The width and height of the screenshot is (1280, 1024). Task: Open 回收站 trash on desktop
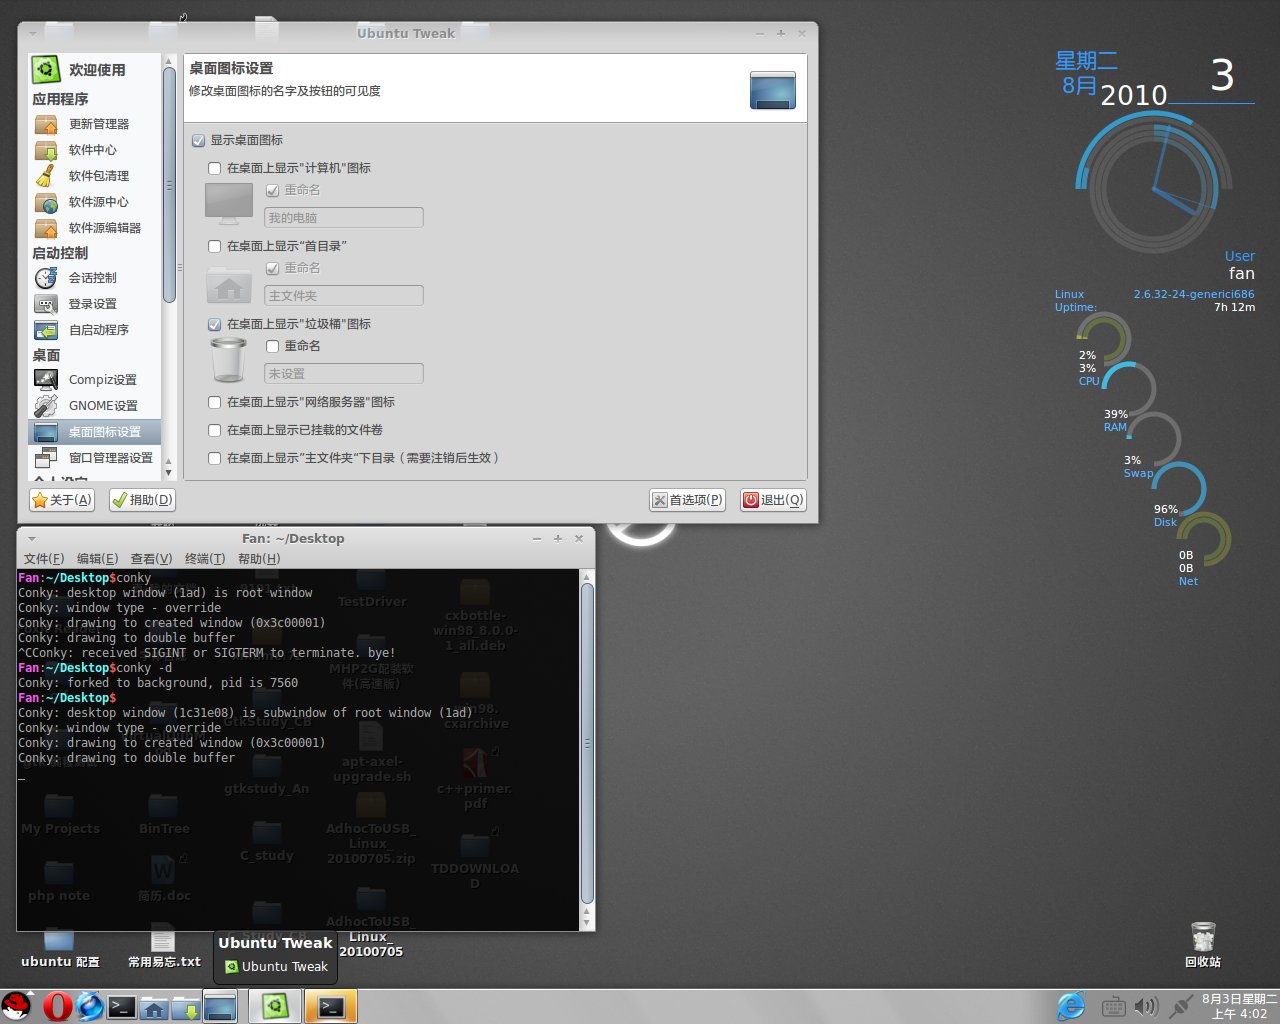pos(1203,945)
